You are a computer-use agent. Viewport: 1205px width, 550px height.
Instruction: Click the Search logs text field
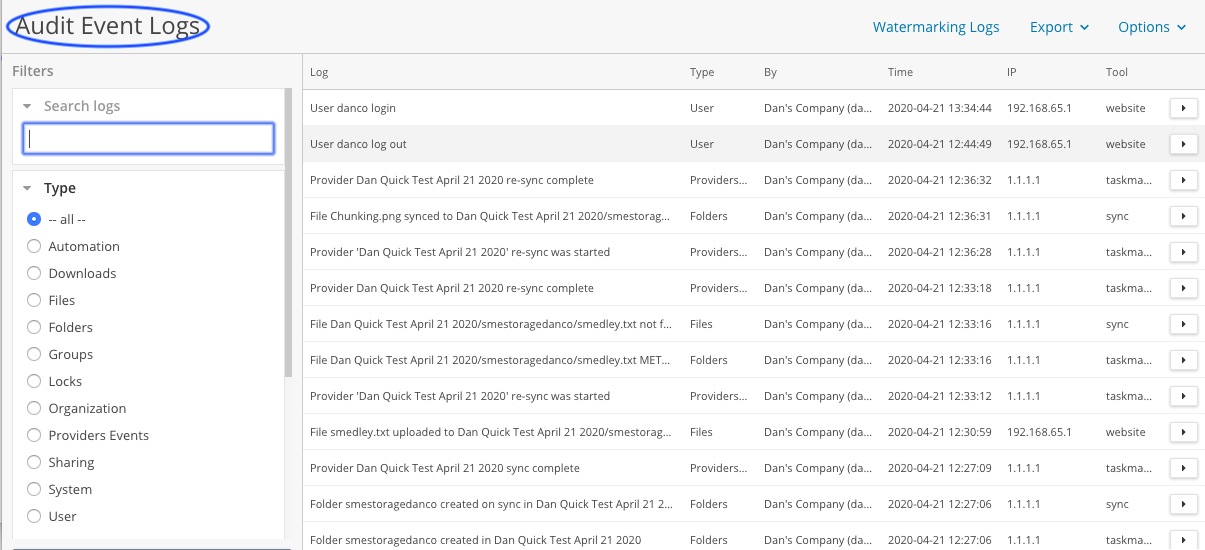tap(148, 139)
